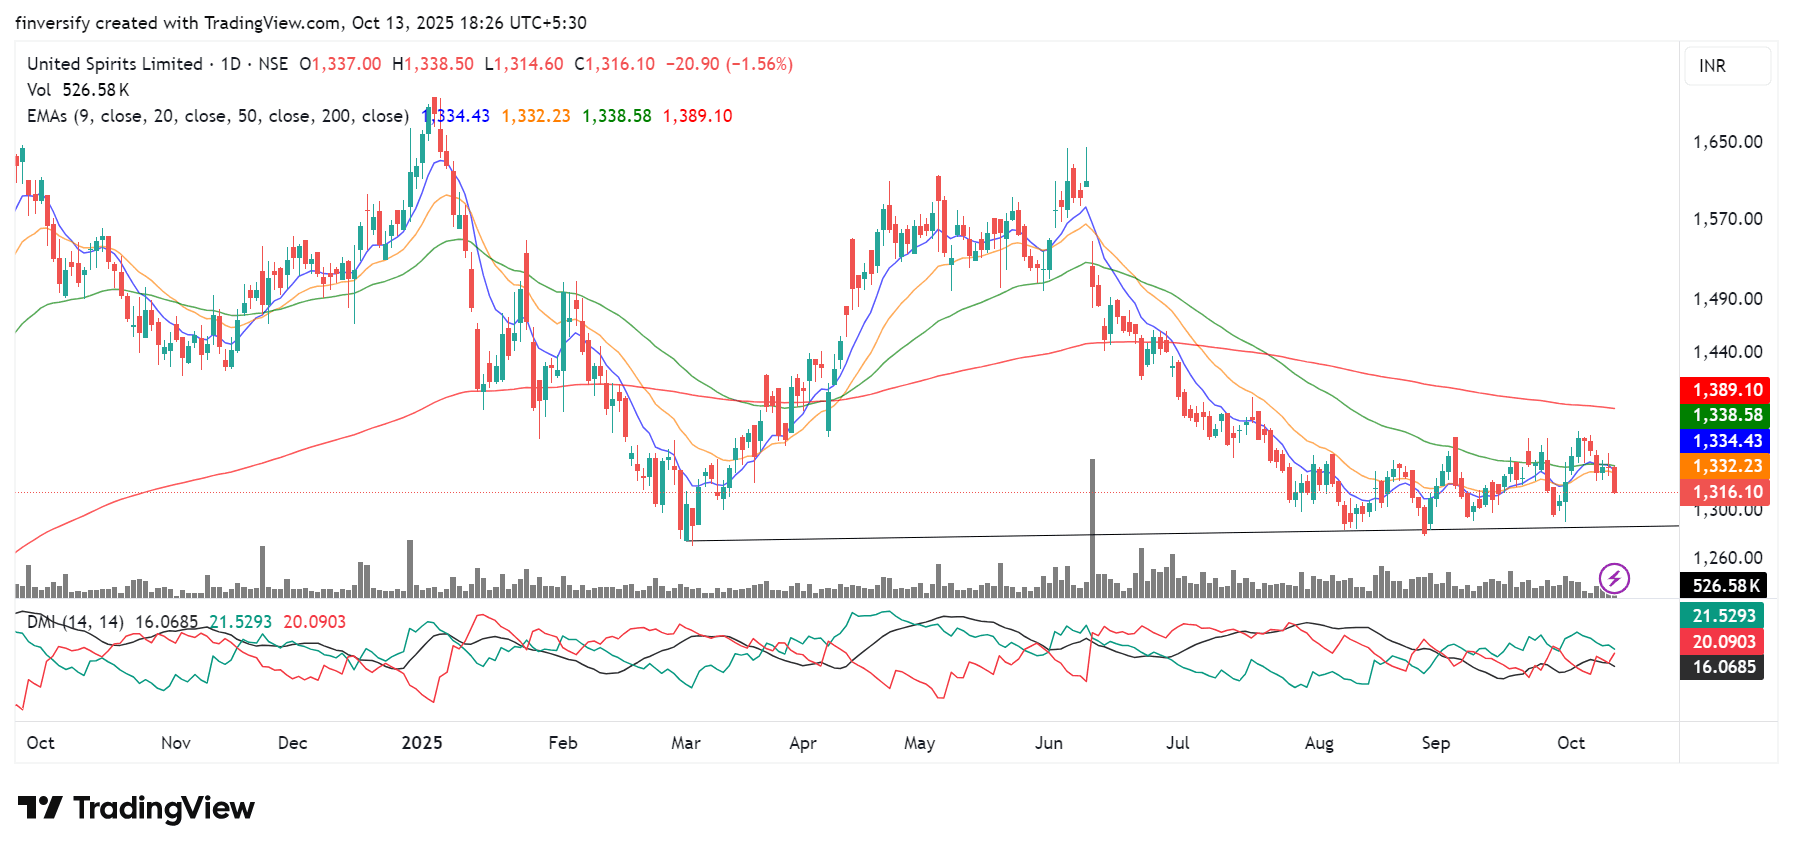
Task: Click the red 1,389.10 price scale tag
Action: (1725, 390)
